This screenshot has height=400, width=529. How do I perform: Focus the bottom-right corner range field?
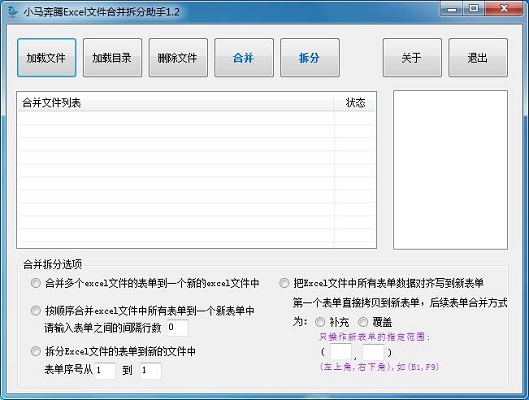click(x=373, y=352)
